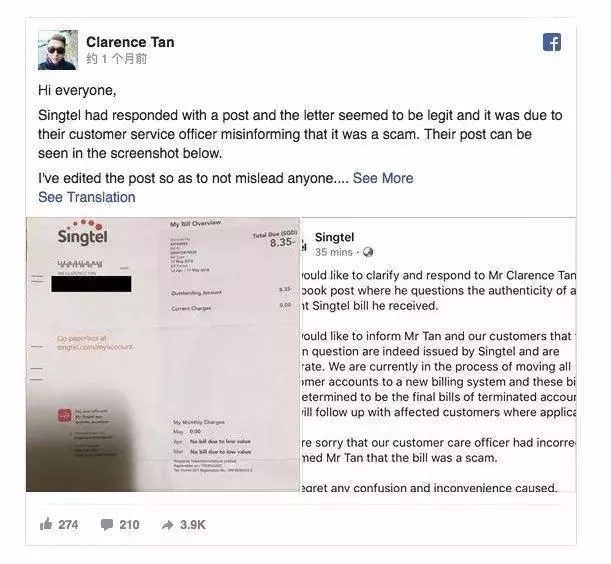The height and width of the screenshot is (564, 611).
Task: View the 3.9K shares count
Action: [x=192, y=525]
